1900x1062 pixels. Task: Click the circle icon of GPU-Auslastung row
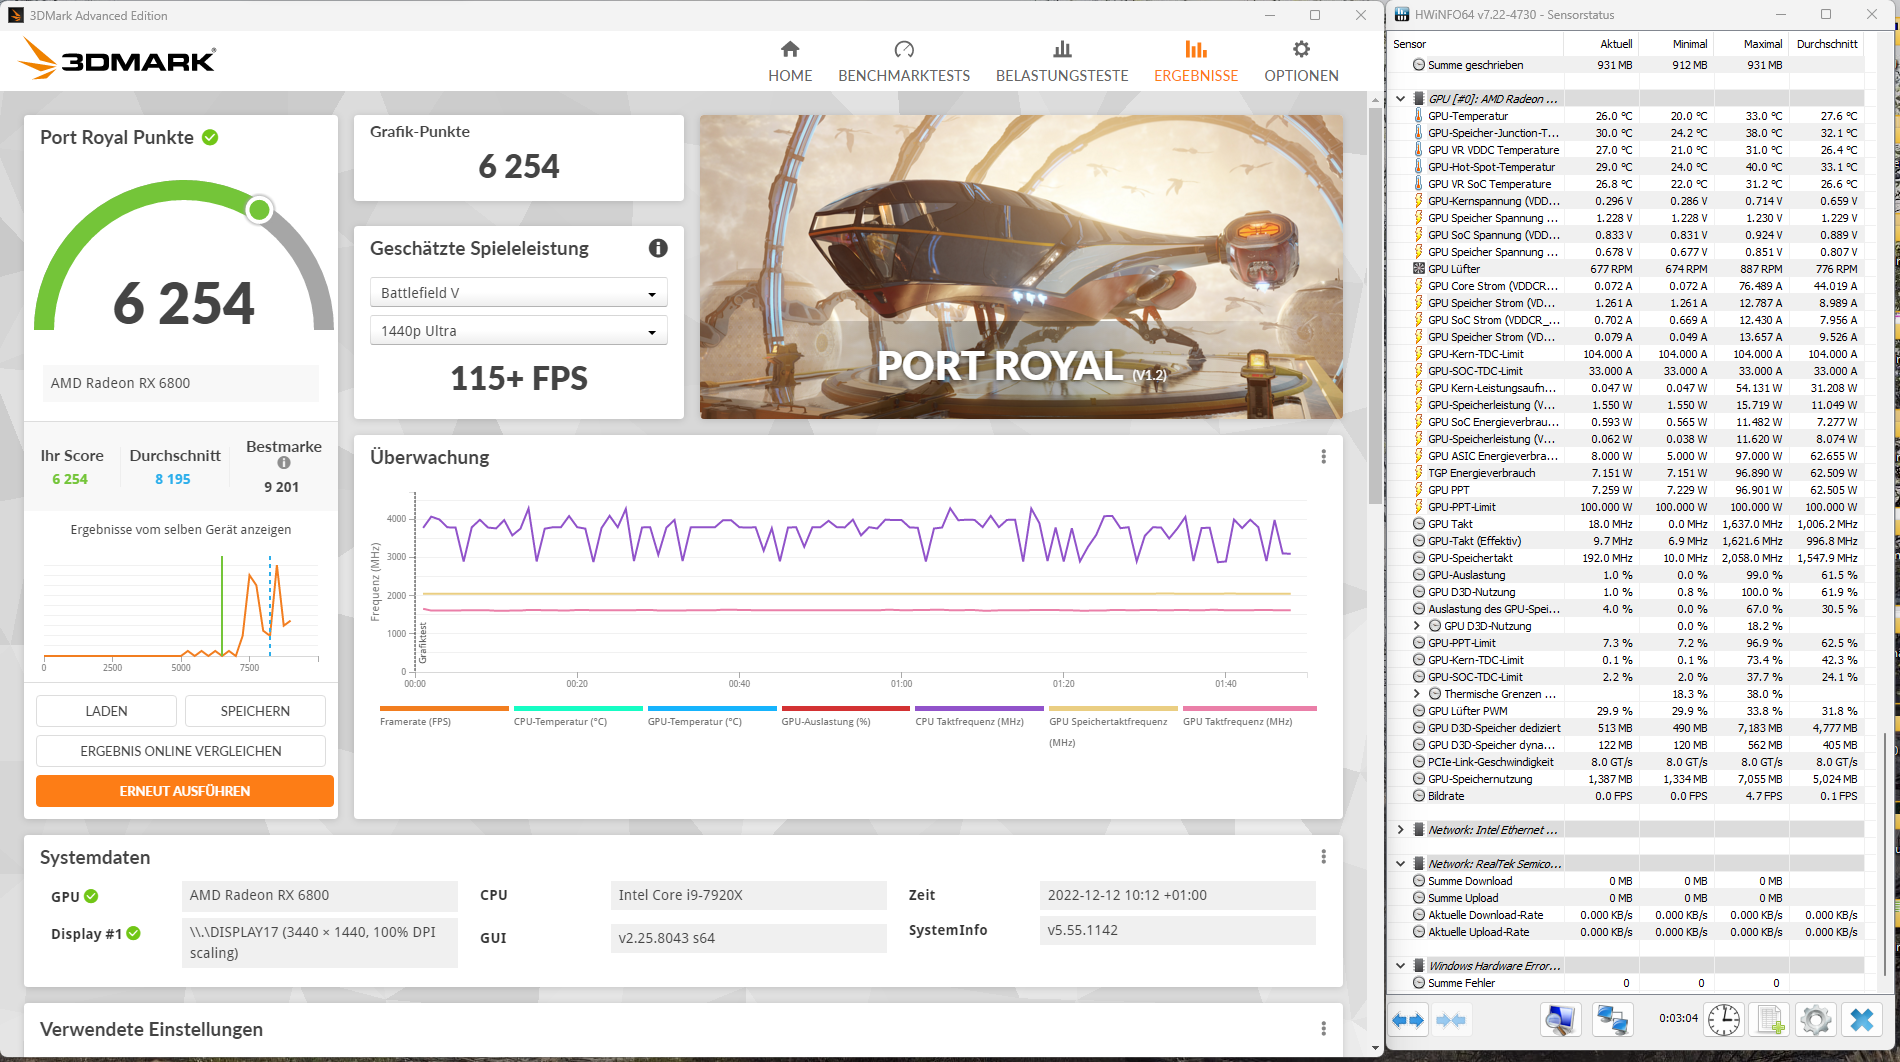coord(1419,575)
